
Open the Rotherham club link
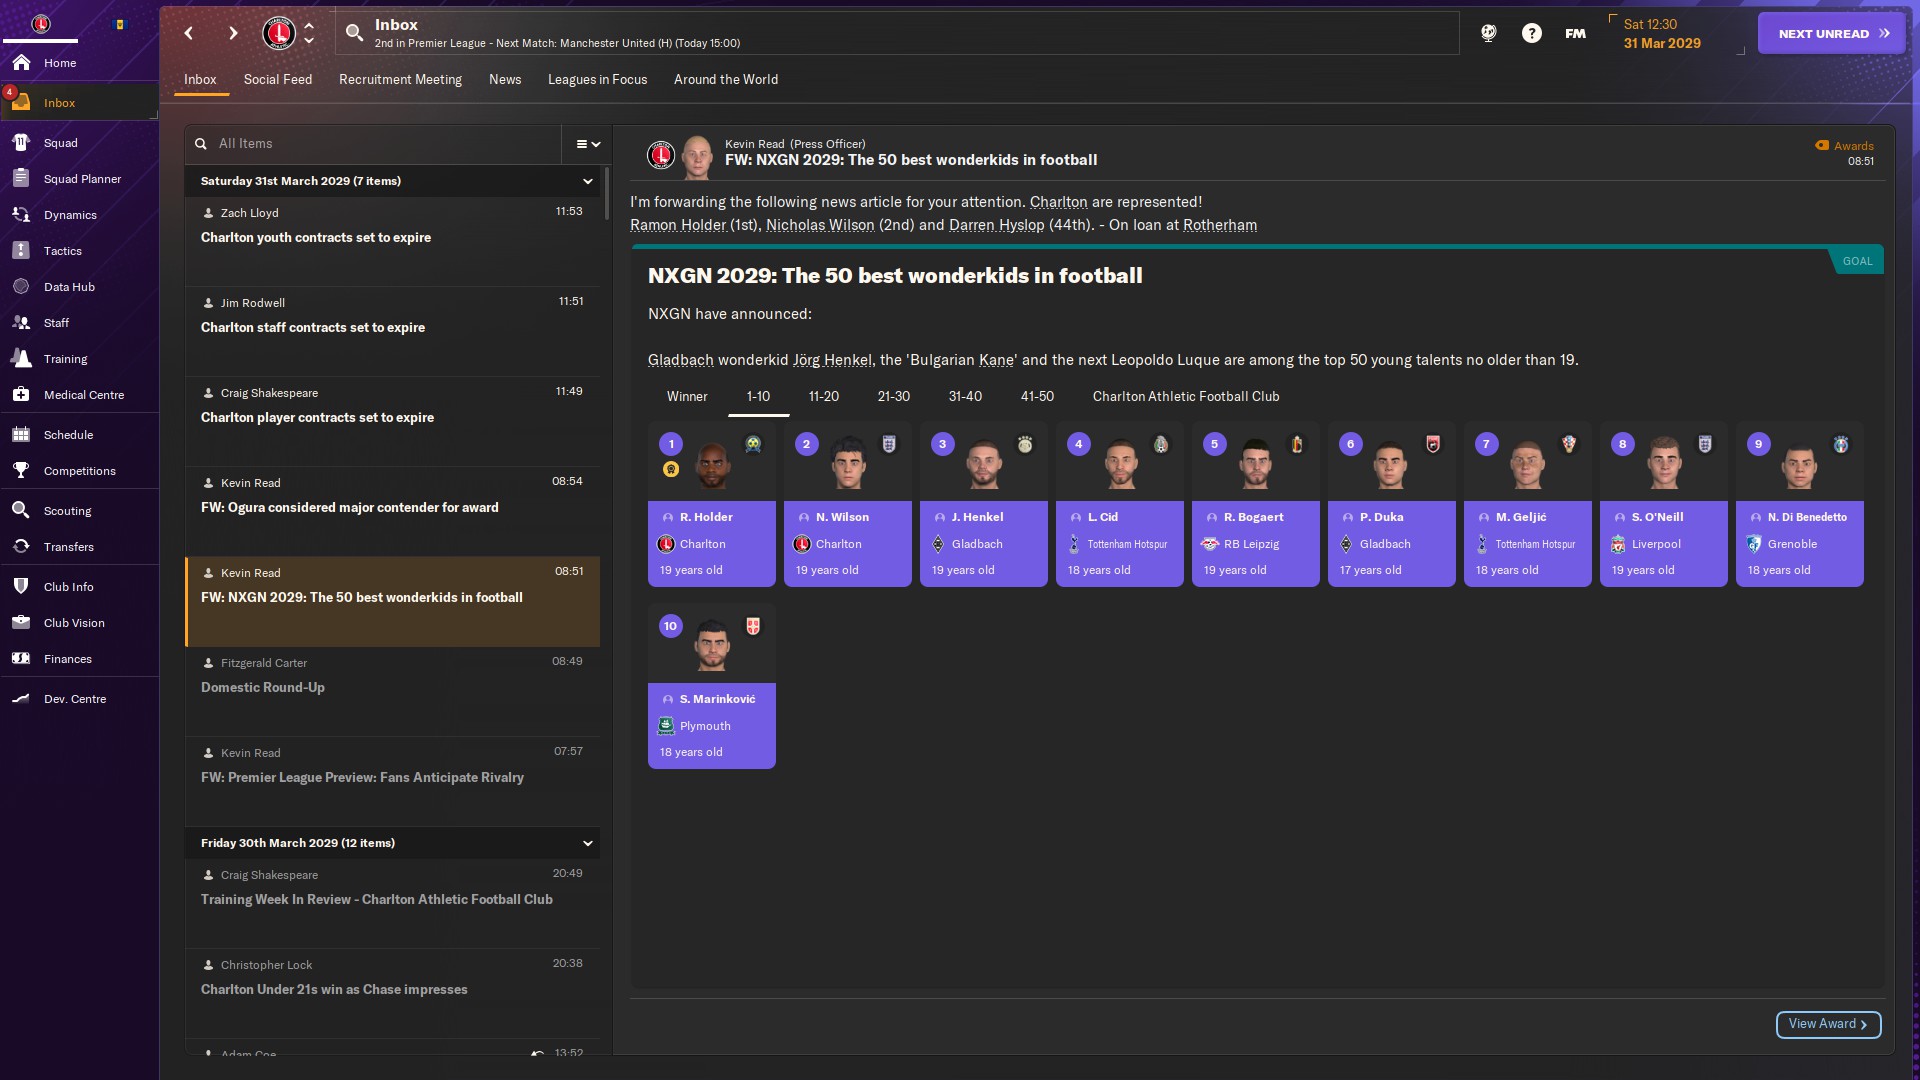1220,225
